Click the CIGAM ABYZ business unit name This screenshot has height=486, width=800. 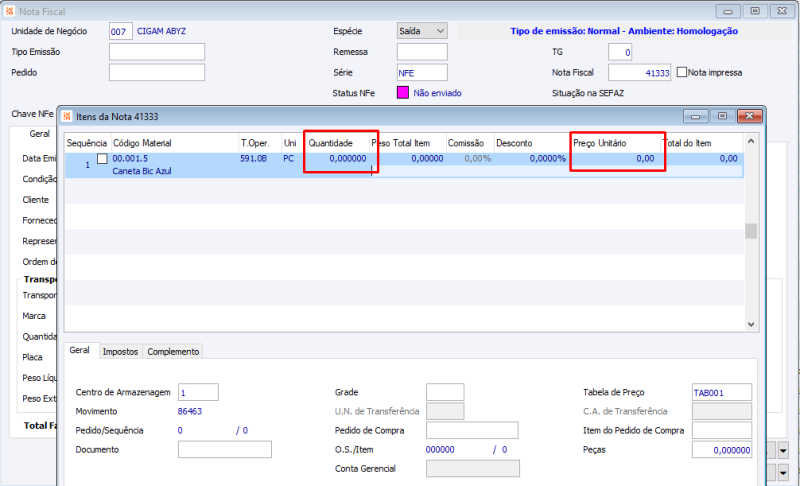point(161,31)
